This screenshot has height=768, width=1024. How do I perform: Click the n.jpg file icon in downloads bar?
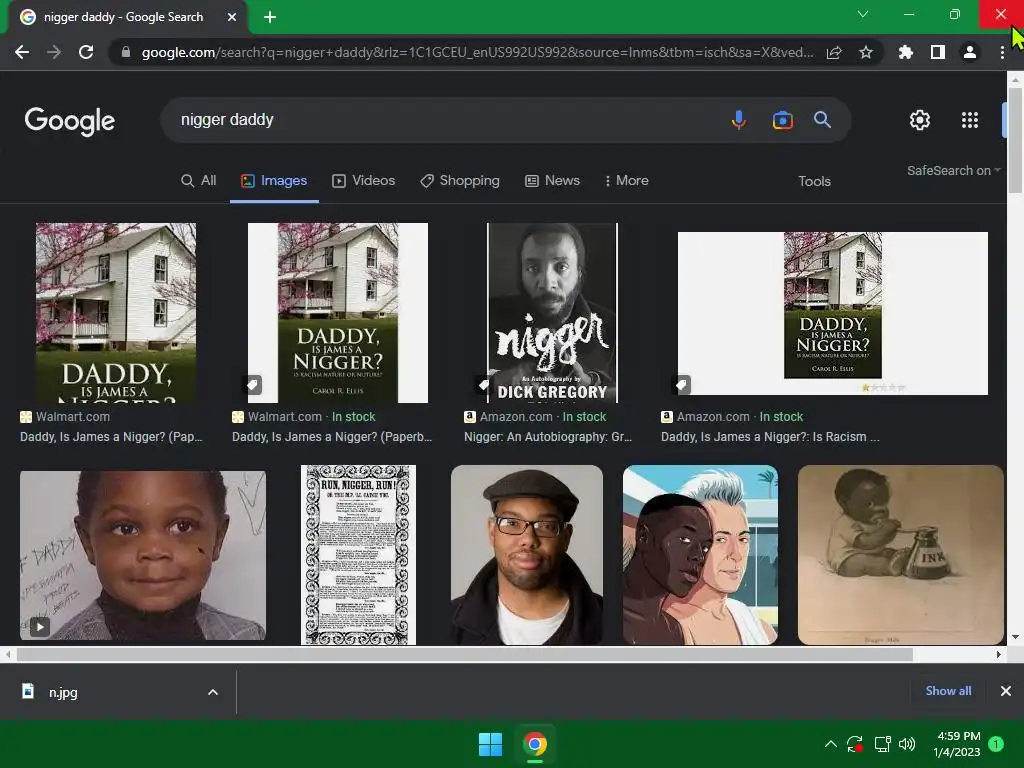[28, 691]
